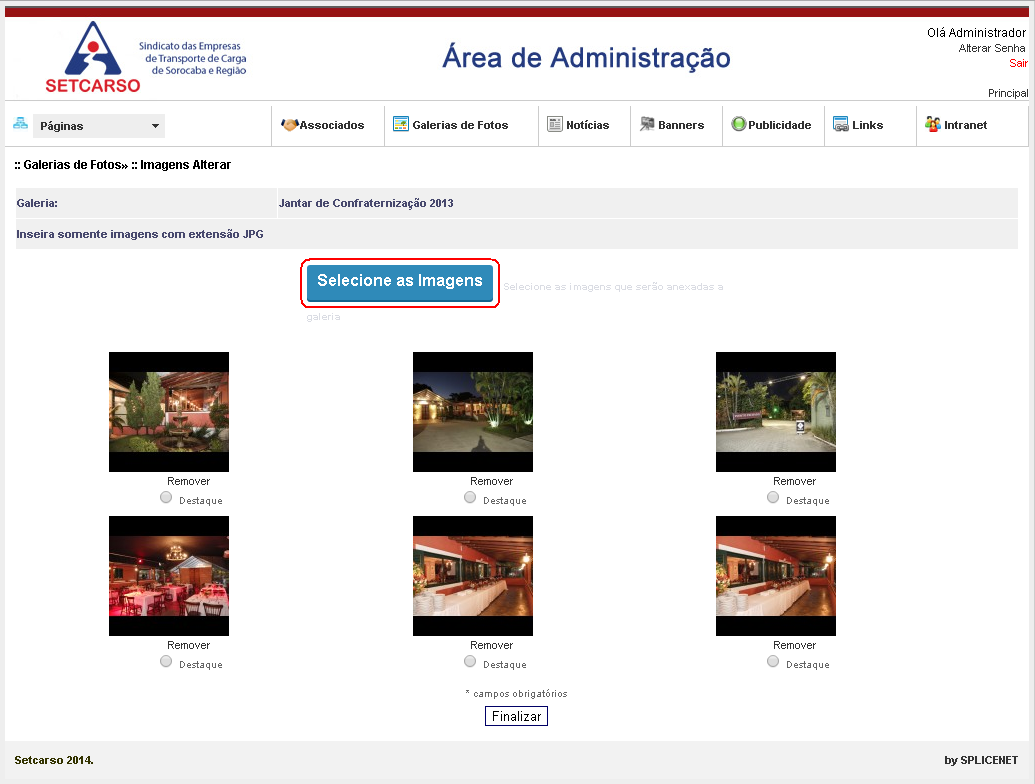
Task: Click the Sair logout link
Action: click(1018, 63)
